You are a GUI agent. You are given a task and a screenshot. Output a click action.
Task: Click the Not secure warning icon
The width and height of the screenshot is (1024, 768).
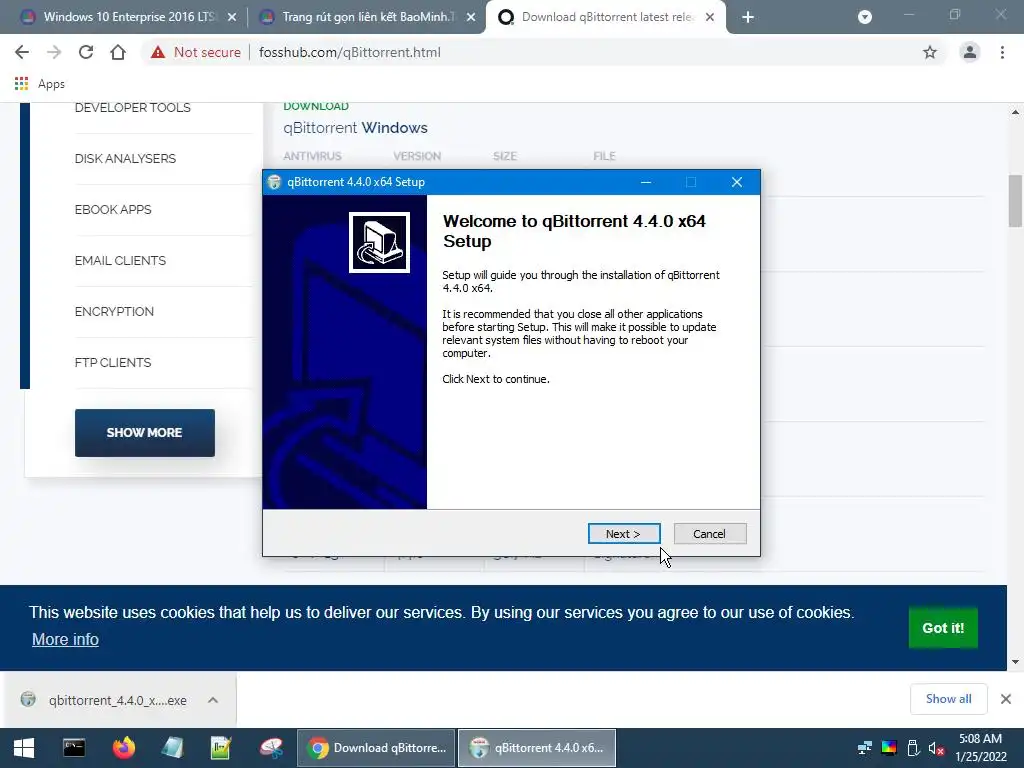pyautogui.click(x=158, y=52)
